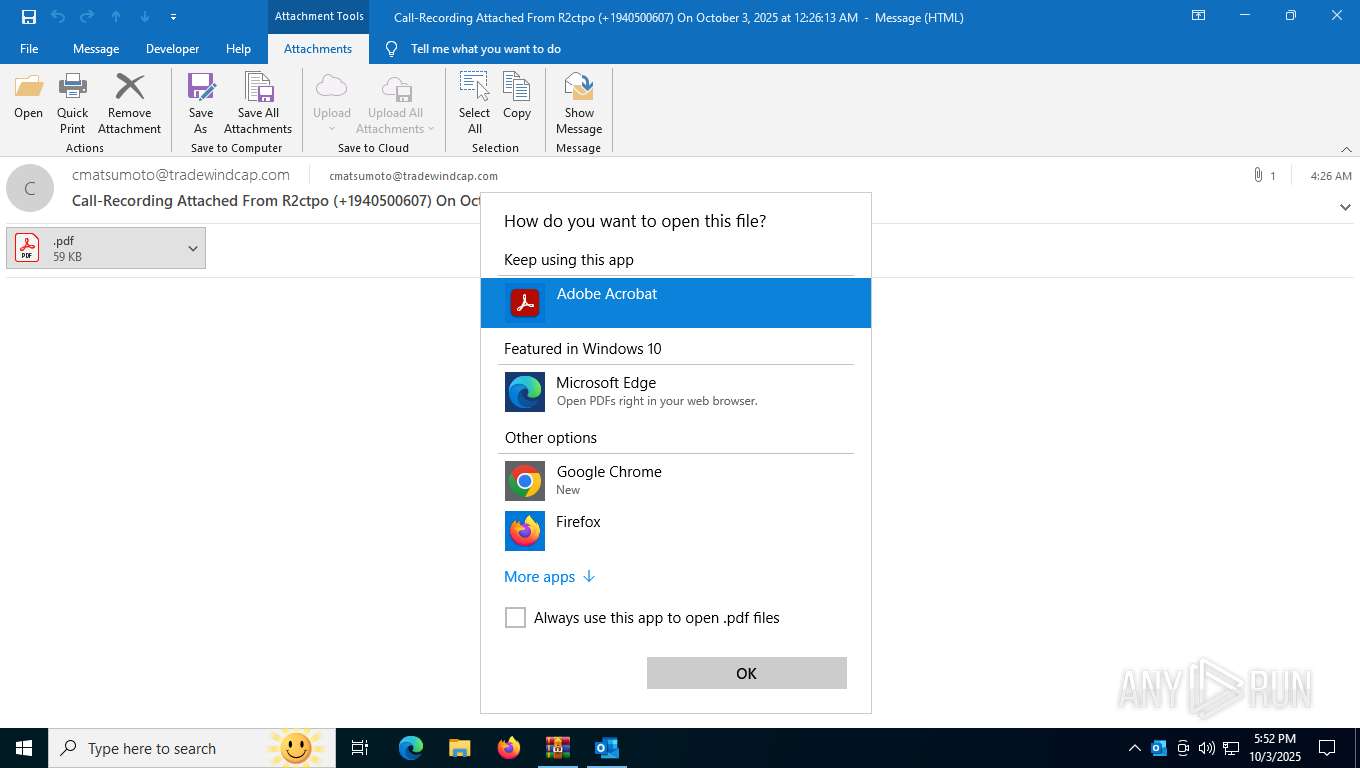1360x768 pixels.
Task: Open the notification center icon
Action: (1327, 748)
